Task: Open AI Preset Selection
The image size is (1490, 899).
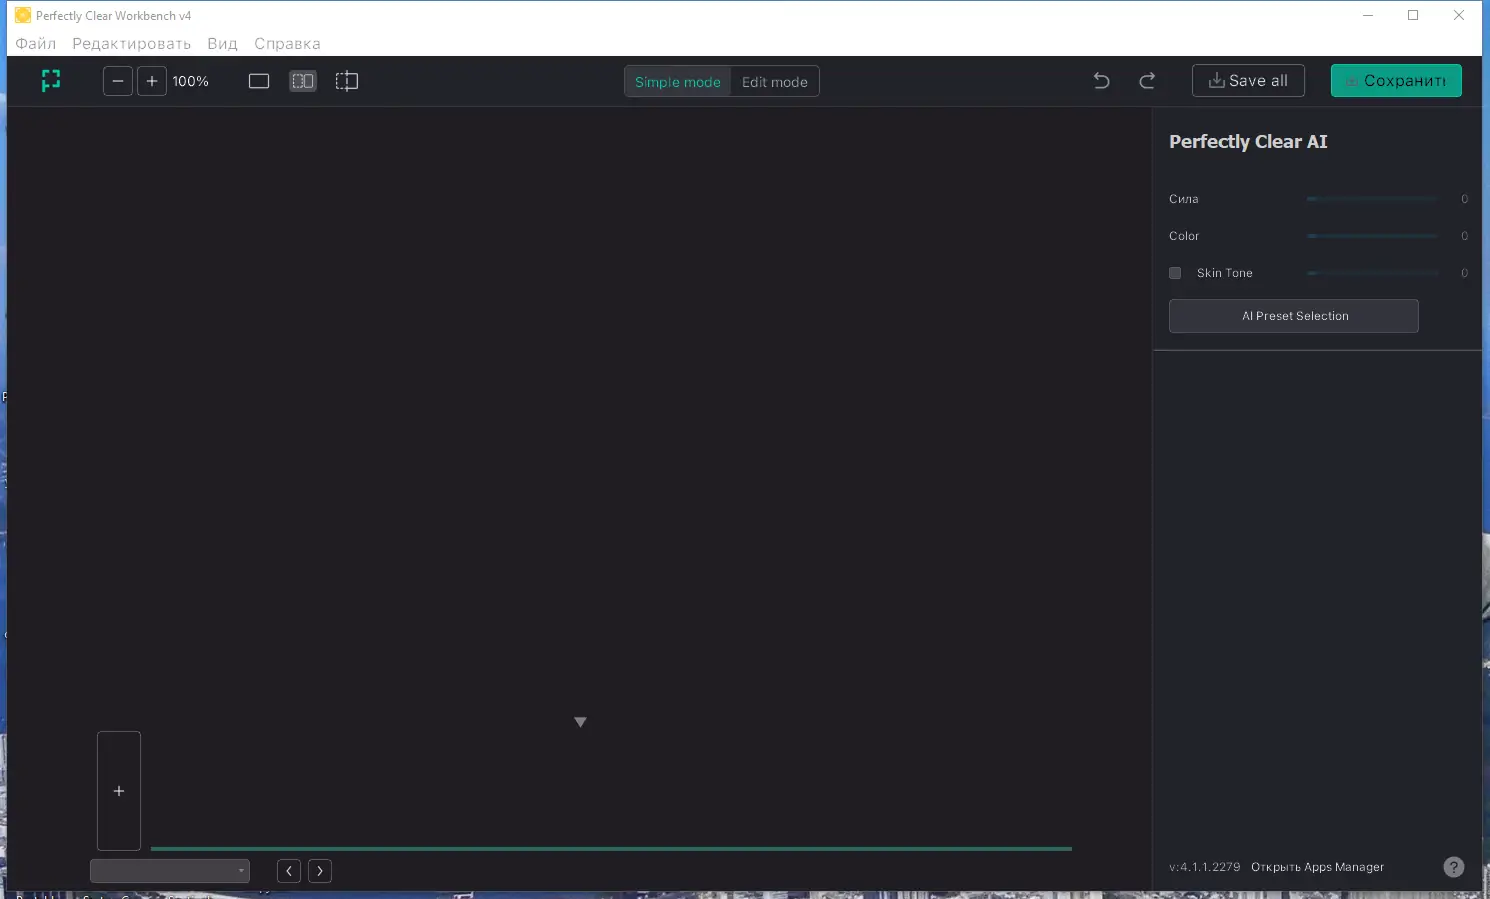Action: (x=1294, y=316)
